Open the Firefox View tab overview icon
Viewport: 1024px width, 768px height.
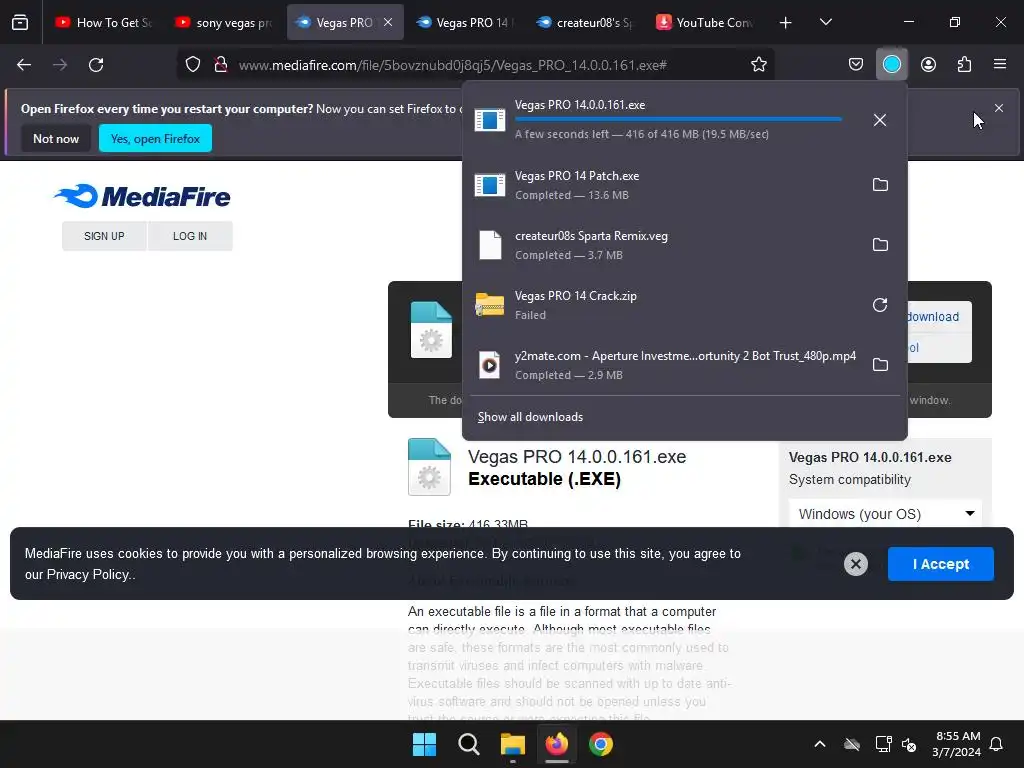(20, 22)
